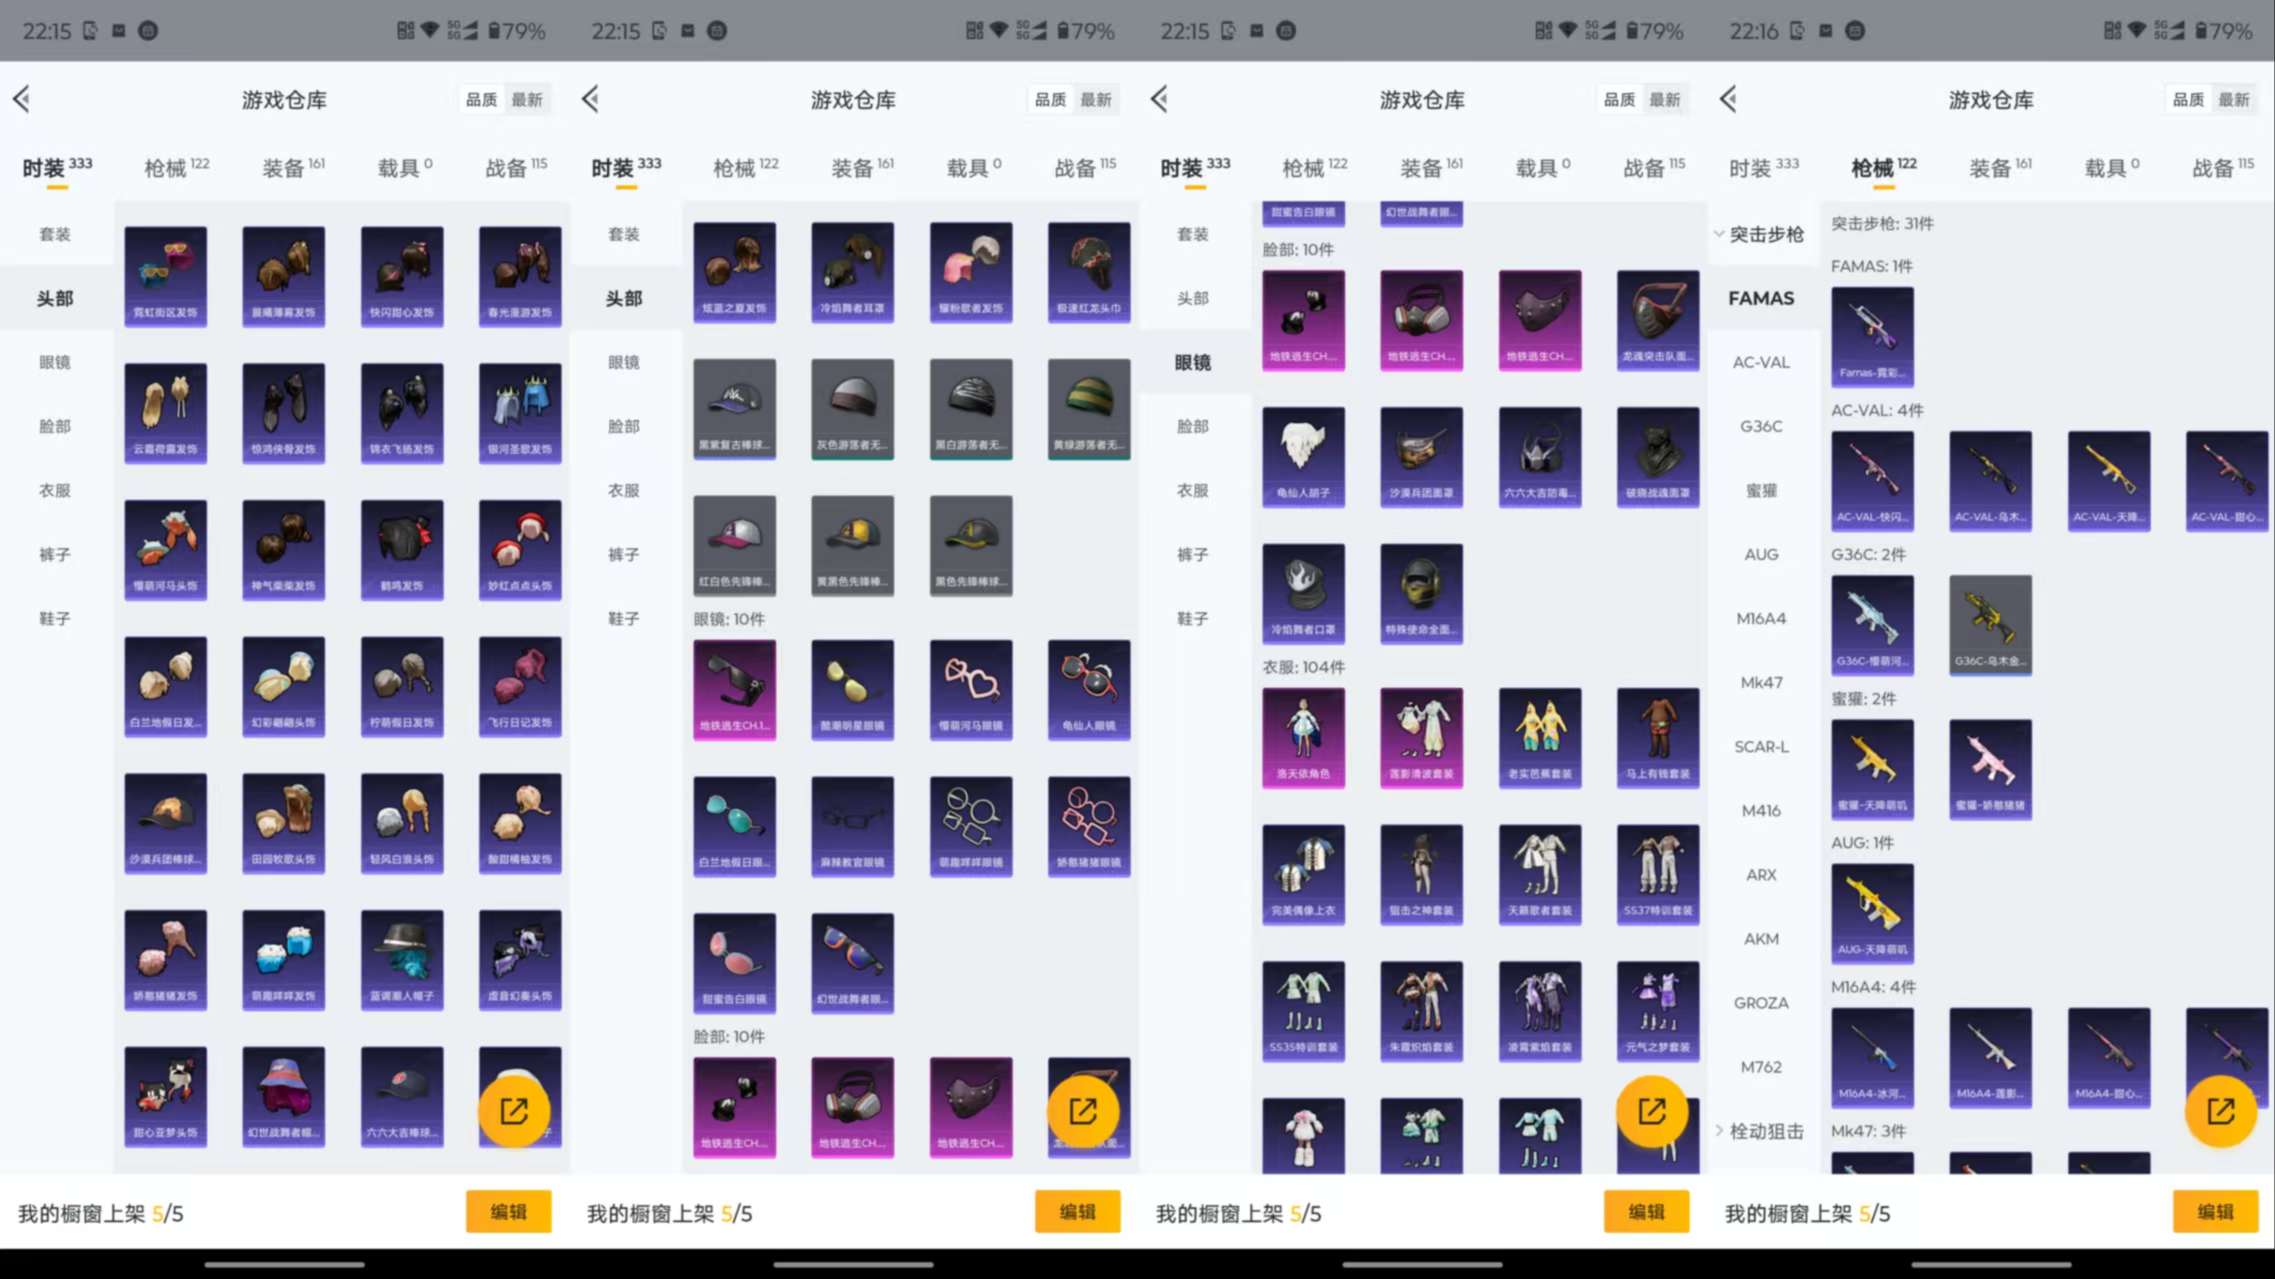This screenshot has height=1279, width=2275.
Task: Select AKM entry in weapon sidebar
Action: pyautogui.click(x=1761, y=938)
